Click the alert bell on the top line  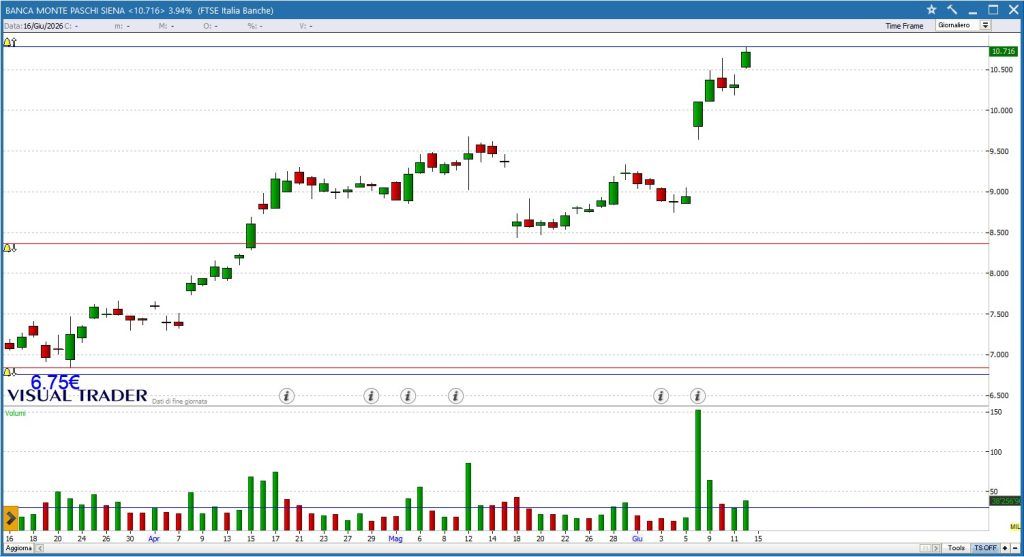pyautogui.click(x=7, y=42)
